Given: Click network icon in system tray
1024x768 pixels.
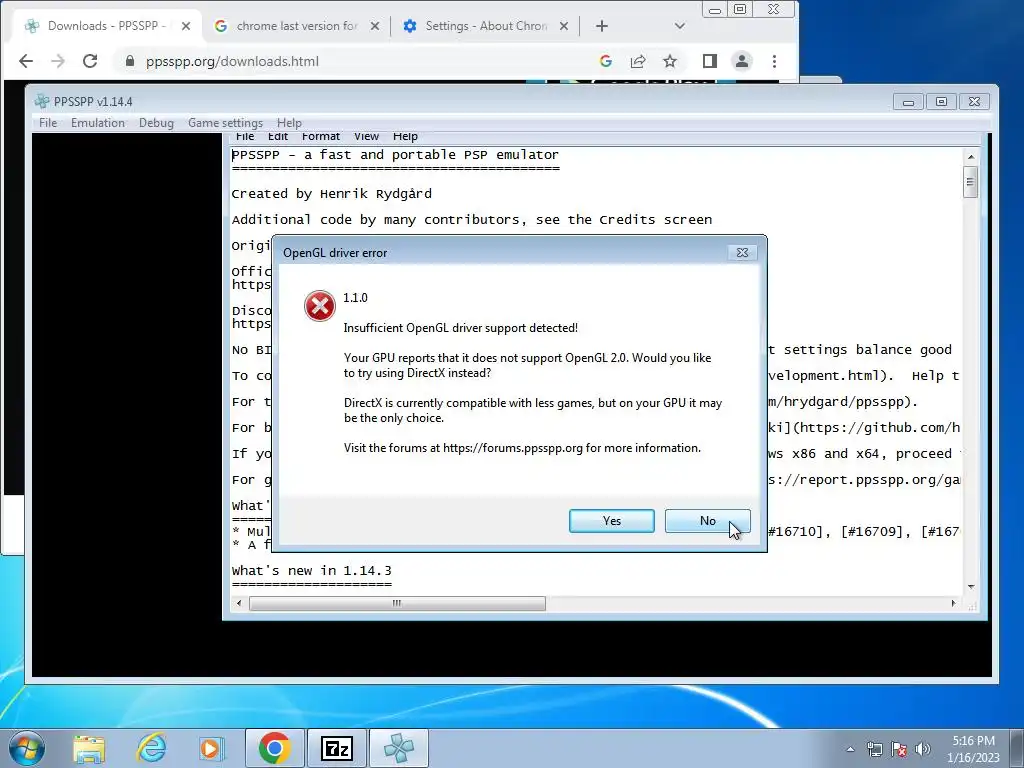Looking at the screenshot, I should coord(874,749).
